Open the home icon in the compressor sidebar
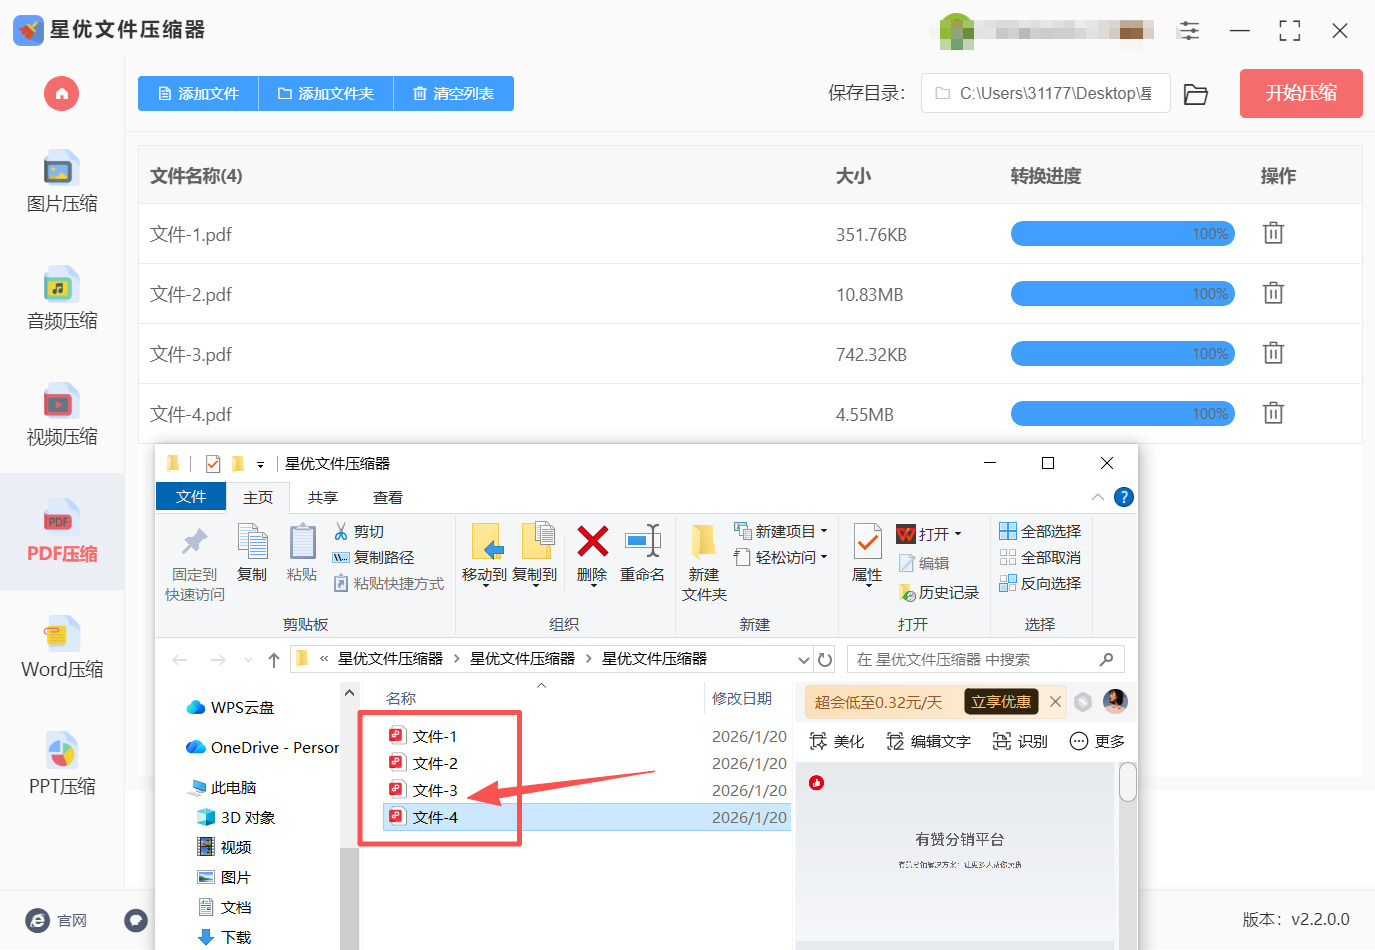The height and width of the screenshot is (950, 1375). pyautogui.click(x=61, y=94)
